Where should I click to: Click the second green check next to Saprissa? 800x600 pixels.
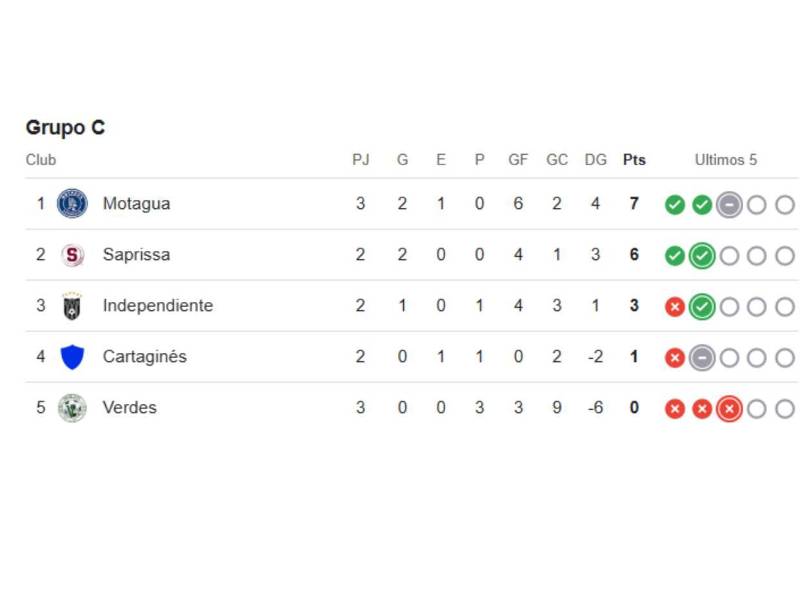(703, 254)
